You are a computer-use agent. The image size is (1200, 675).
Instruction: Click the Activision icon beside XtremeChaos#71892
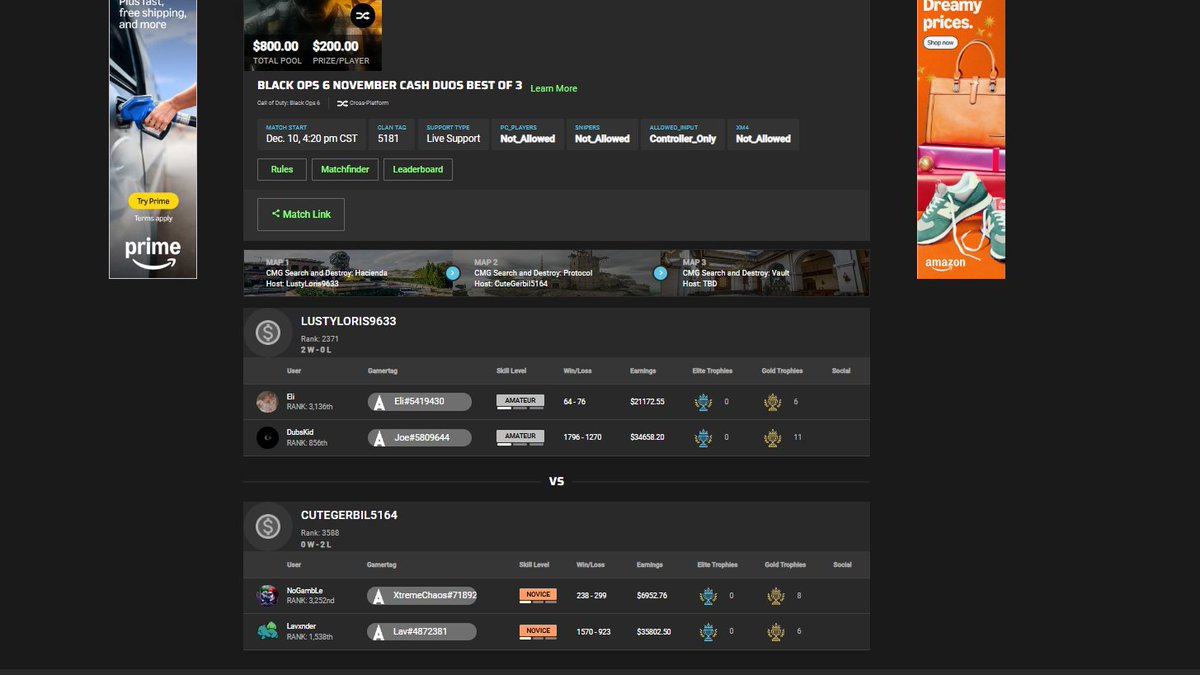379,596
